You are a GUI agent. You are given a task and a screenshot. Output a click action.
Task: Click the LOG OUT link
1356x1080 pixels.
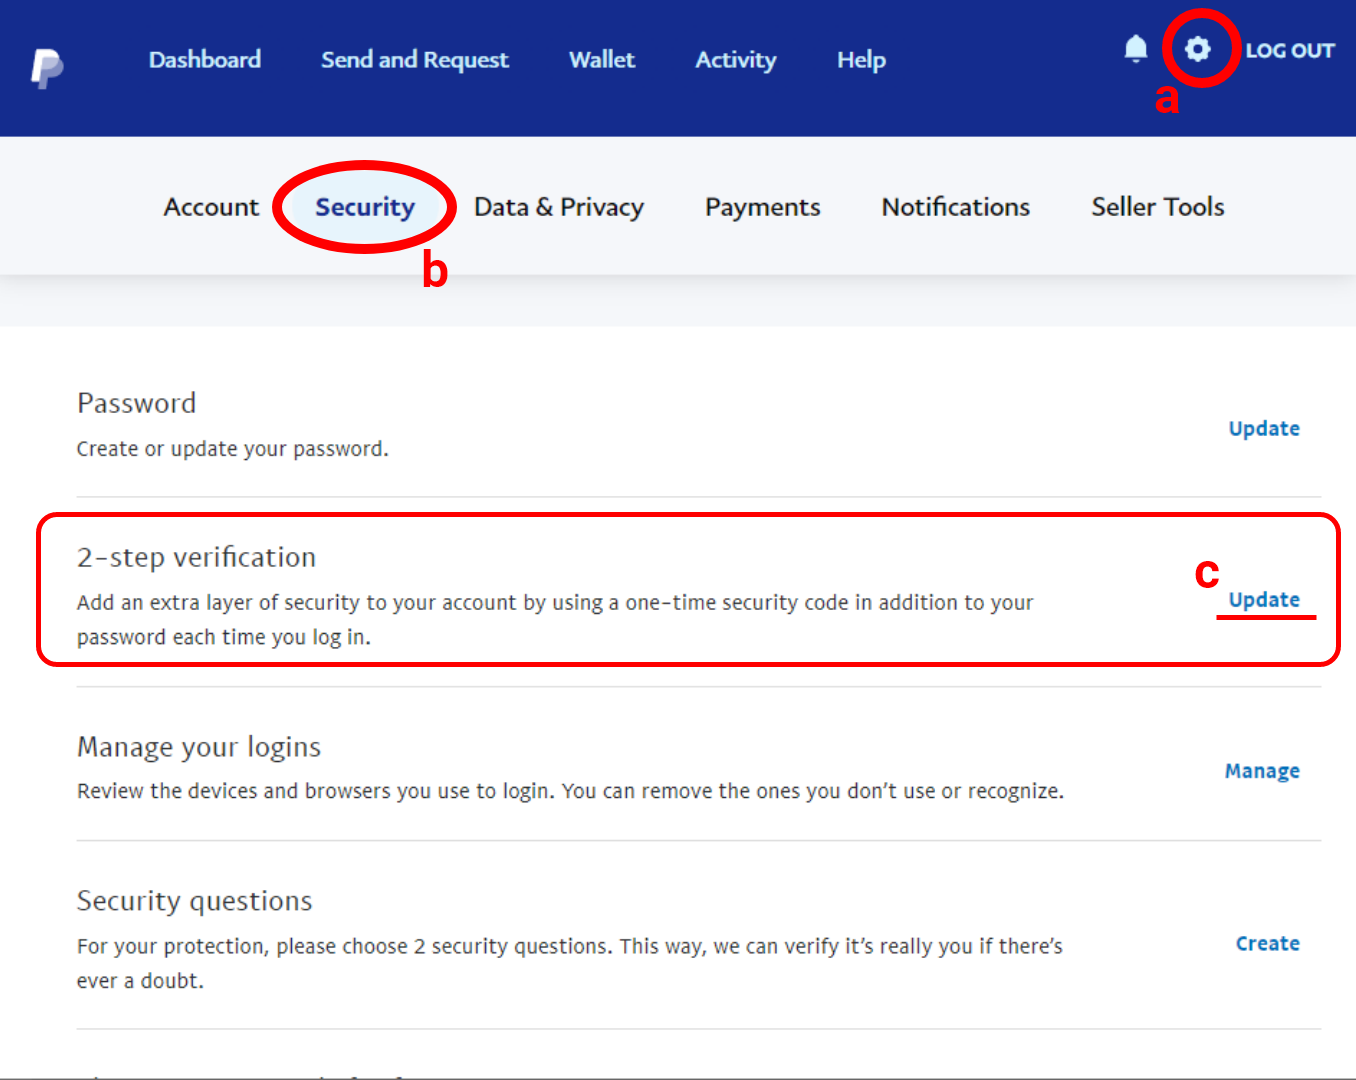(x=1290, y=51)
